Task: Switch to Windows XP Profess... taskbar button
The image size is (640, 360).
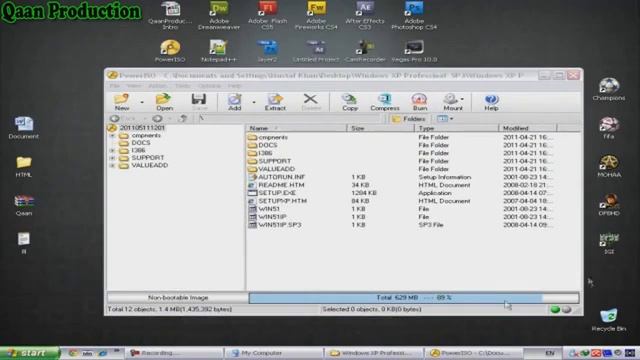Action: (x=373, y=353)
